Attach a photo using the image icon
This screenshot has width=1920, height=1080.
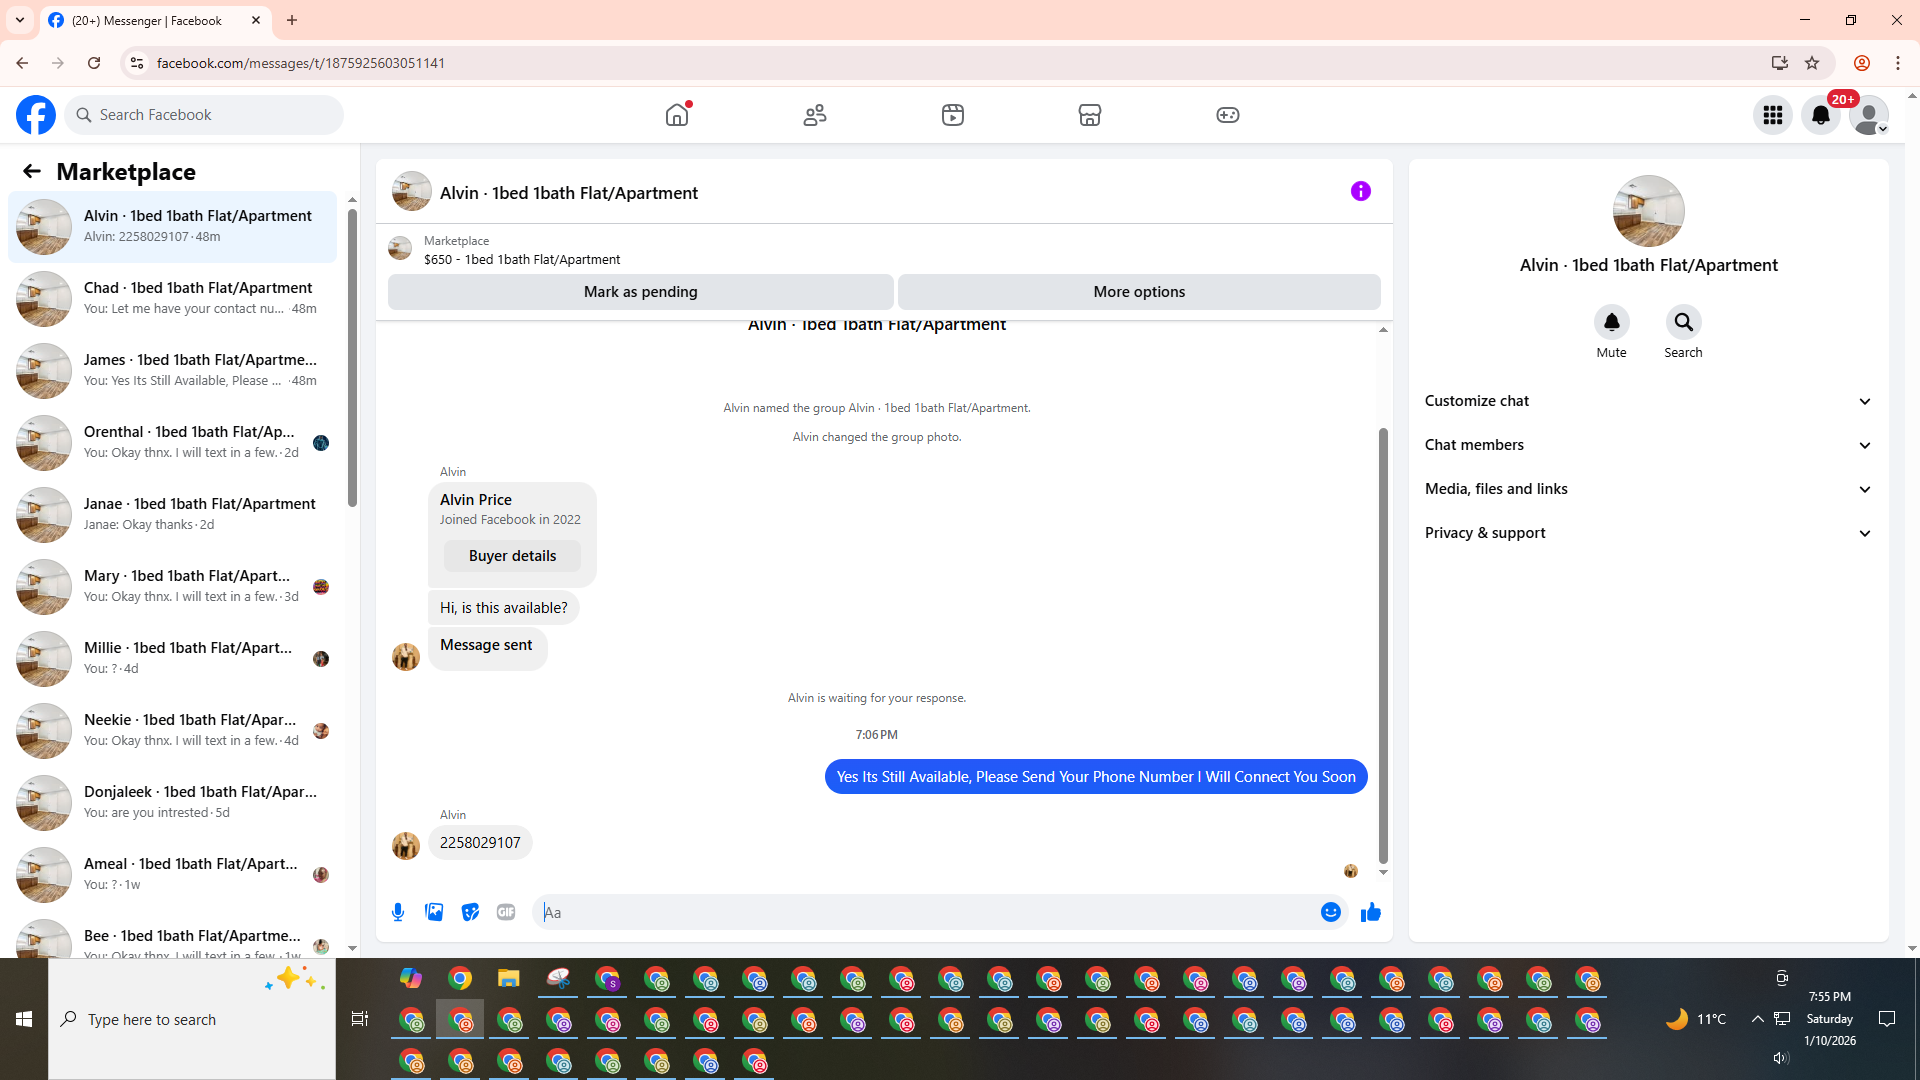tap(434, 912)
